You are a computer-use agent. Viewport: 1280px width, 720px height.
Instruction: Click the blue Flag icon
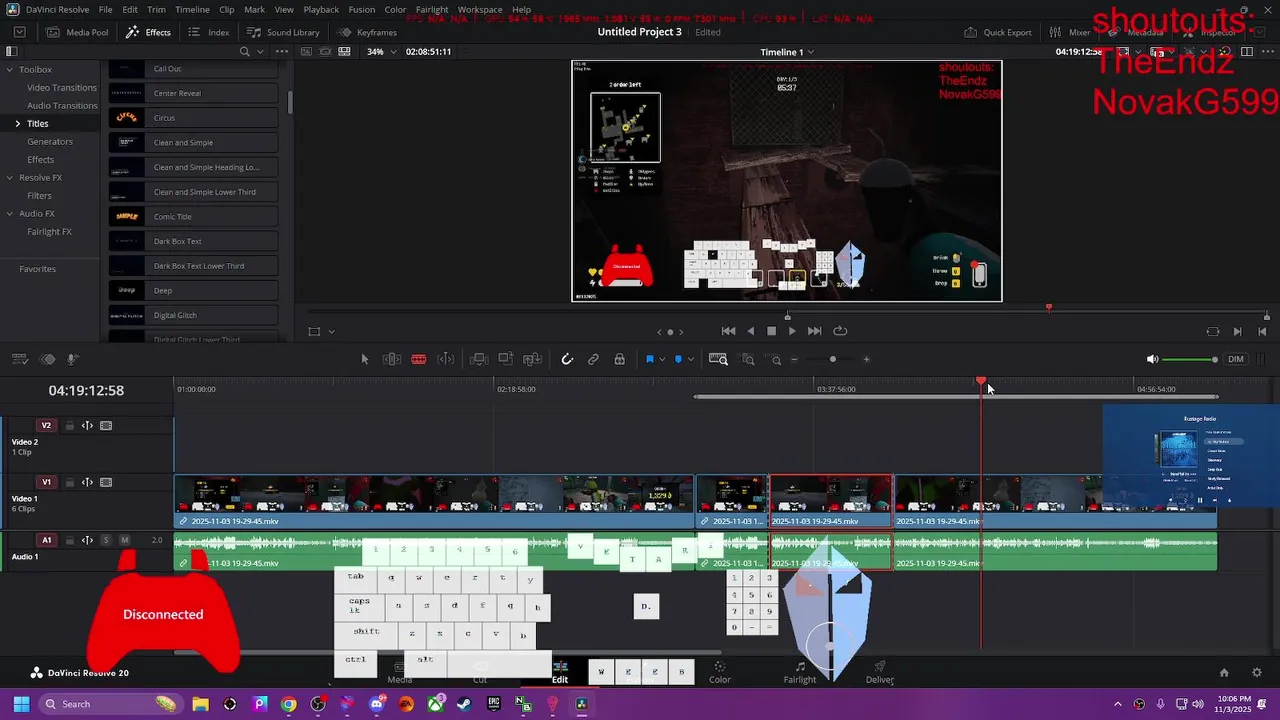[650, 359]
